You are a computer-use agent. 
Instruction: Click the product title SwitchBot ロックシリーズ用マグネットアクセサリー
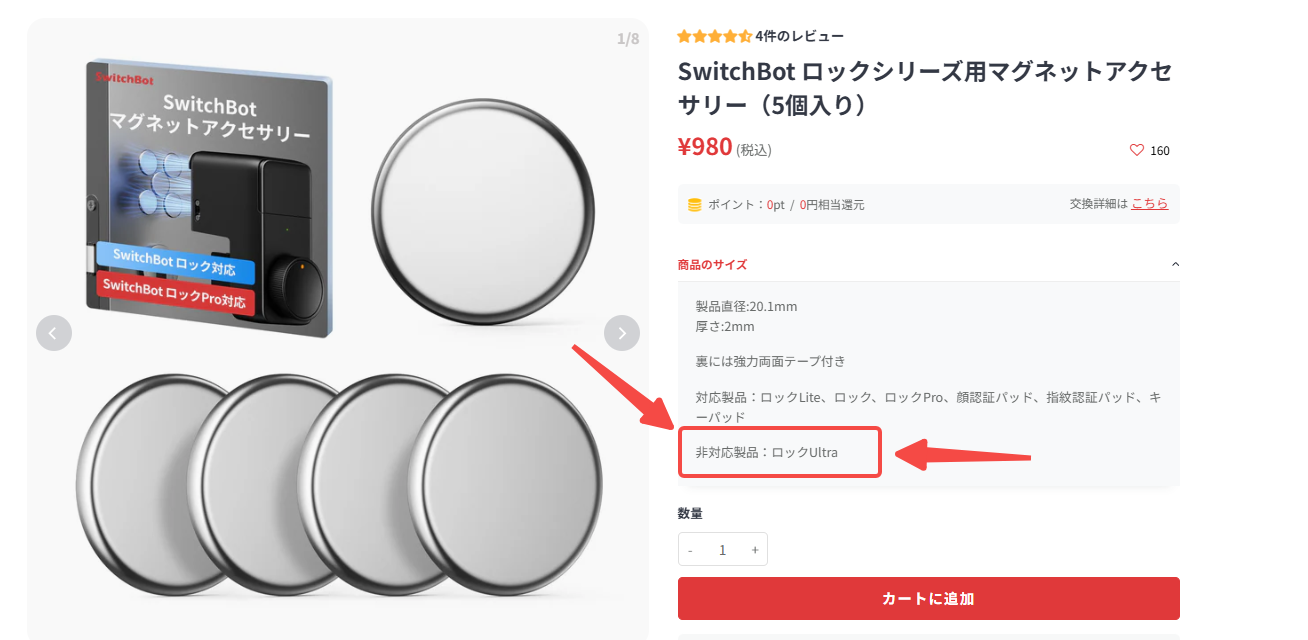(x=924, y=87)
